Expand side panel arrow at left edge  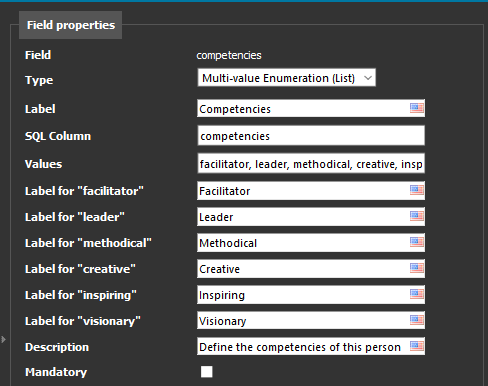pos(3,339)
